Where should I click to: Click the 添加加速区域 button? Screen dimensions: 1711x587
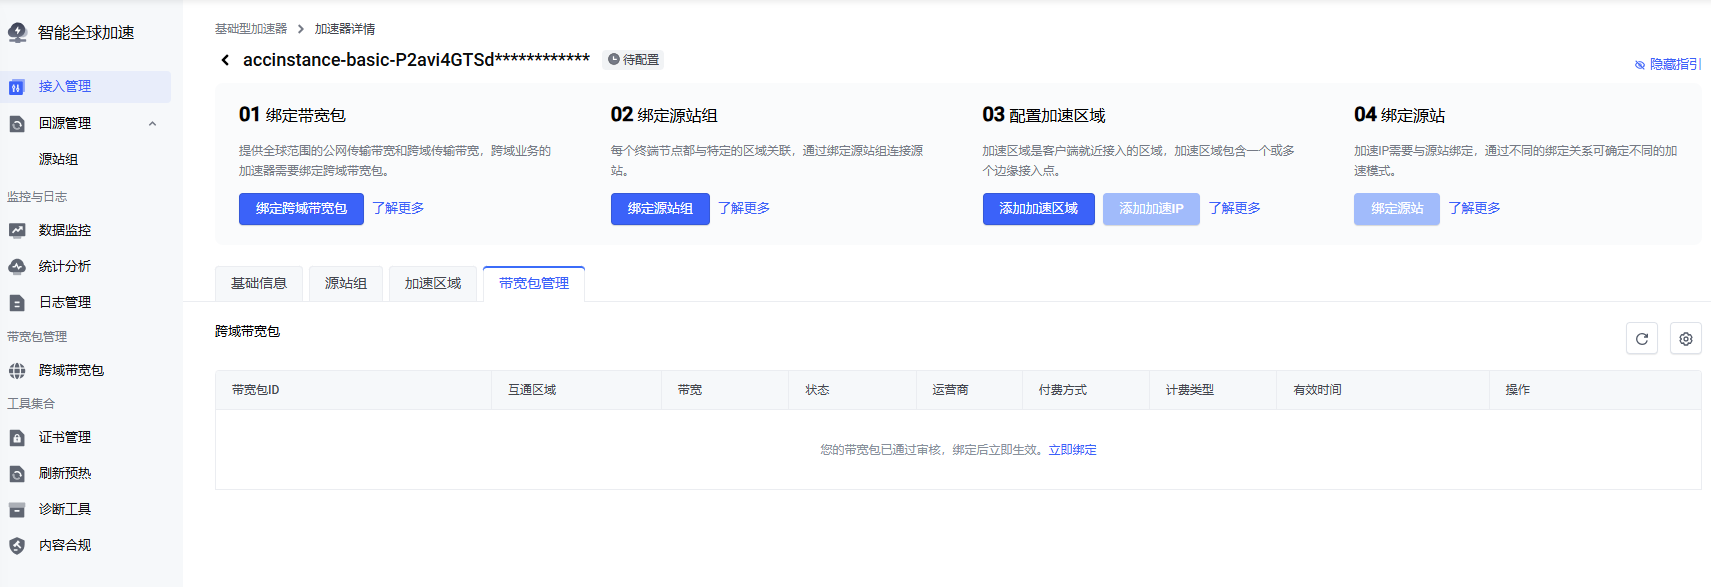pos(1038,208)
